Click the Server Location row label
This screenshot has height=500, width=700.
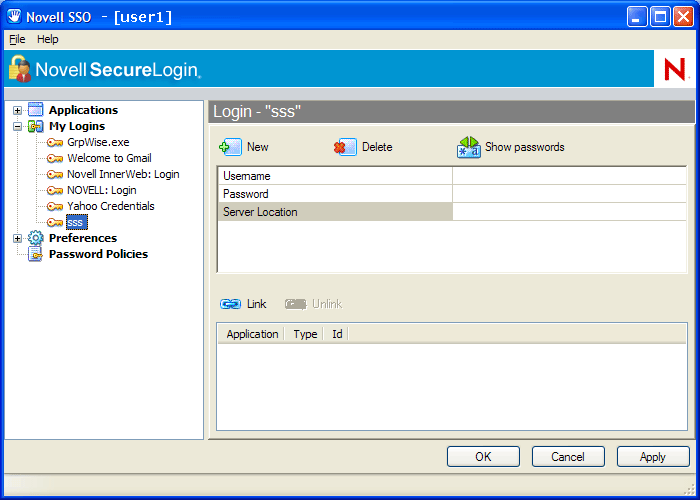pyautogui.click(x=335, y=212)
